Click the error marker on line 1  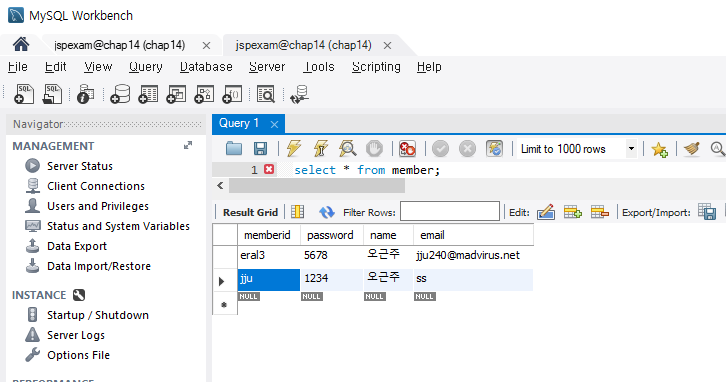pos(269,169)
